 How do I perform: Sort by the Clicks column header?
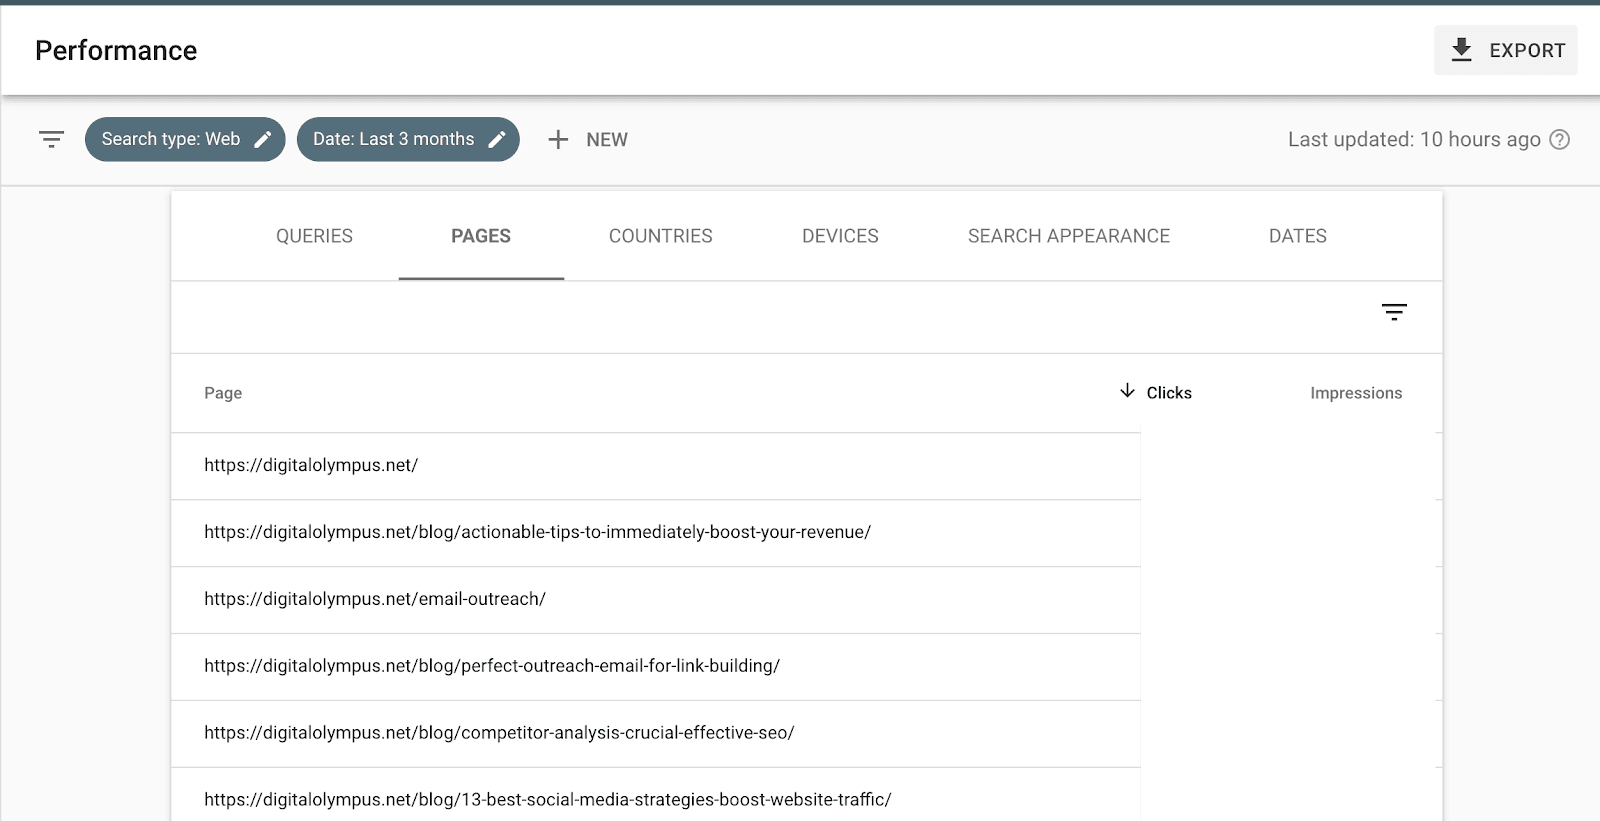[x=1169, y=393]
